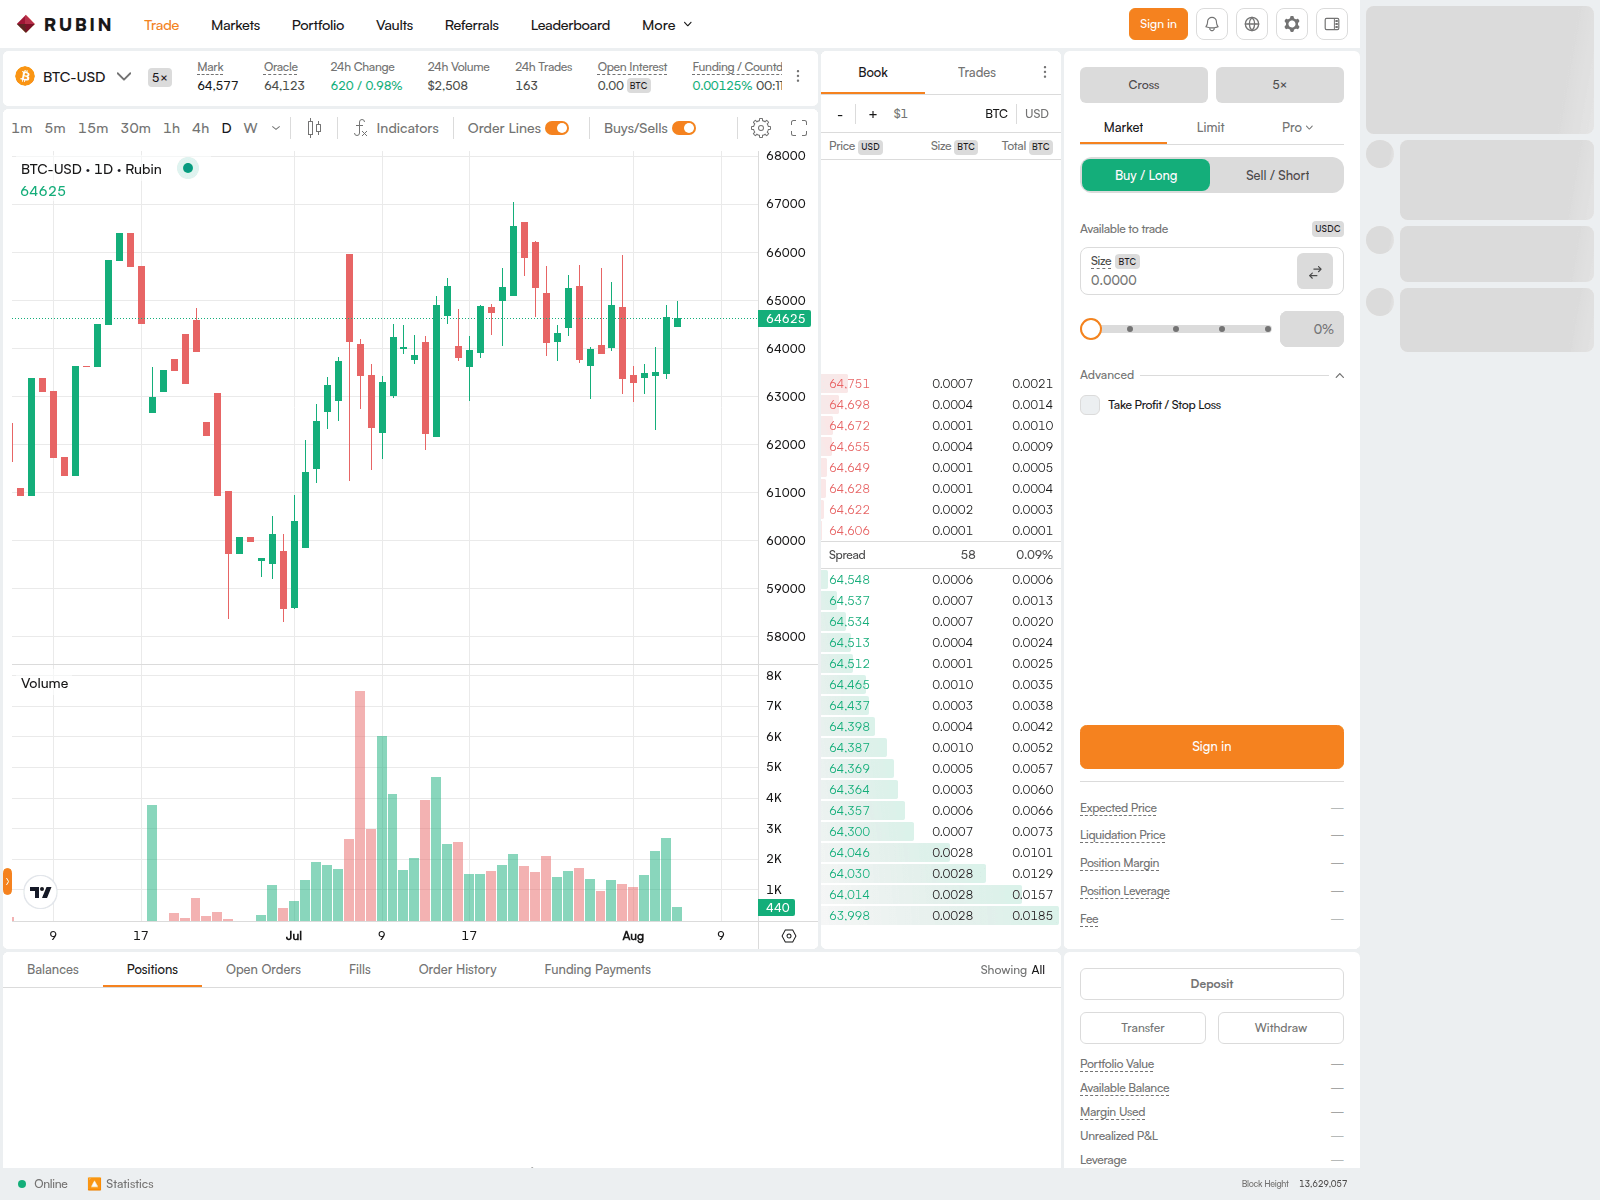1600x1200 pixels.
Task: Swap size currency with arrows icon
Action: tap(1315, 271)
